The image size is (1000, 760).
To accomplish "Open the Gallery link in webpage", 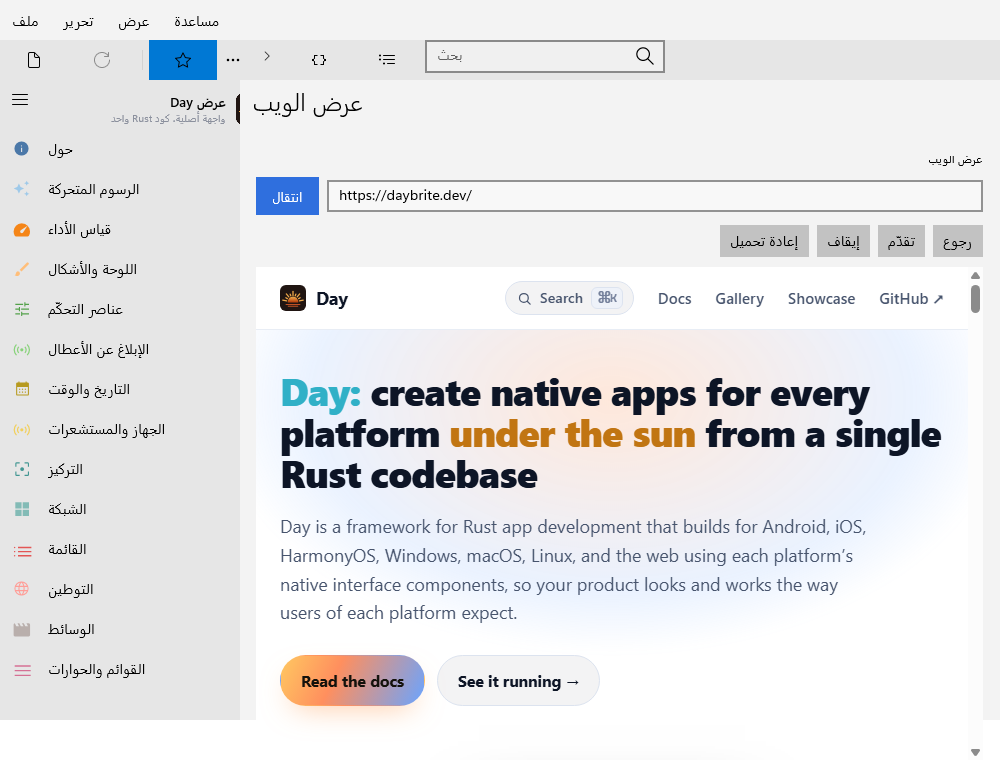I will coord(739,298).
